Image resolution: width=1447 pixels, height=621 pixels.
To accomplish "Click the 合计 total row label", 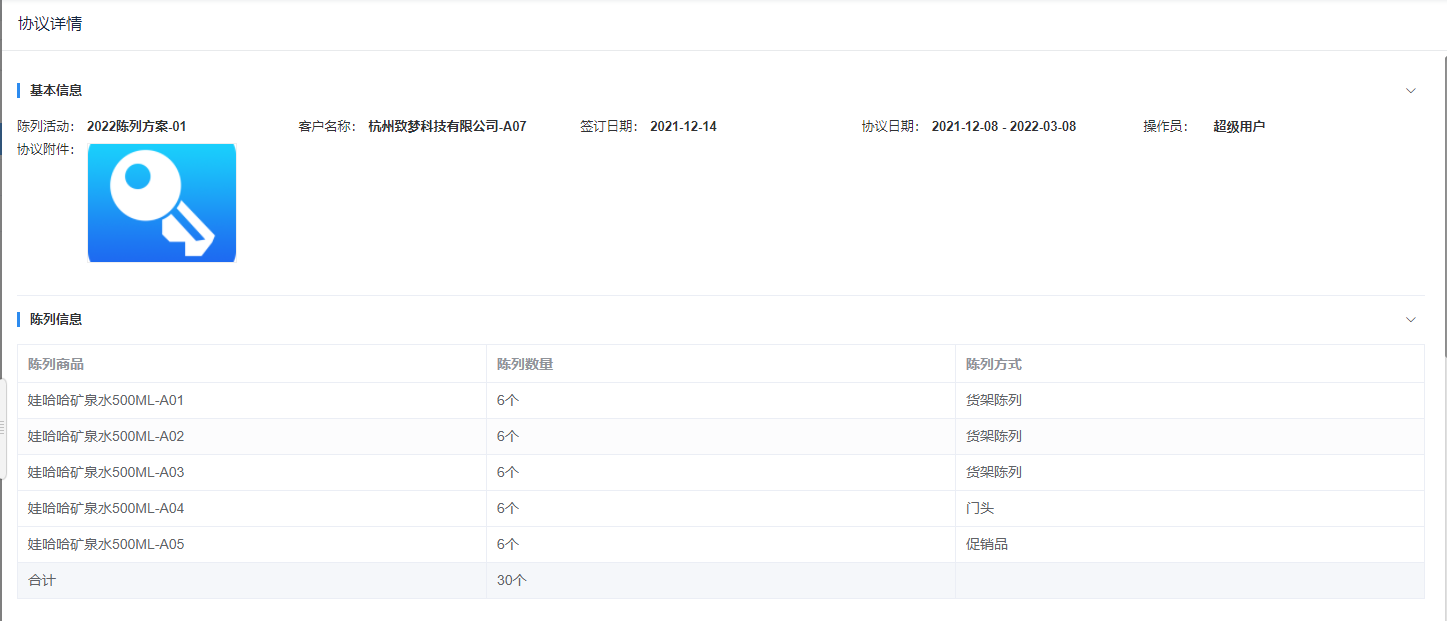I will [42, 581].
